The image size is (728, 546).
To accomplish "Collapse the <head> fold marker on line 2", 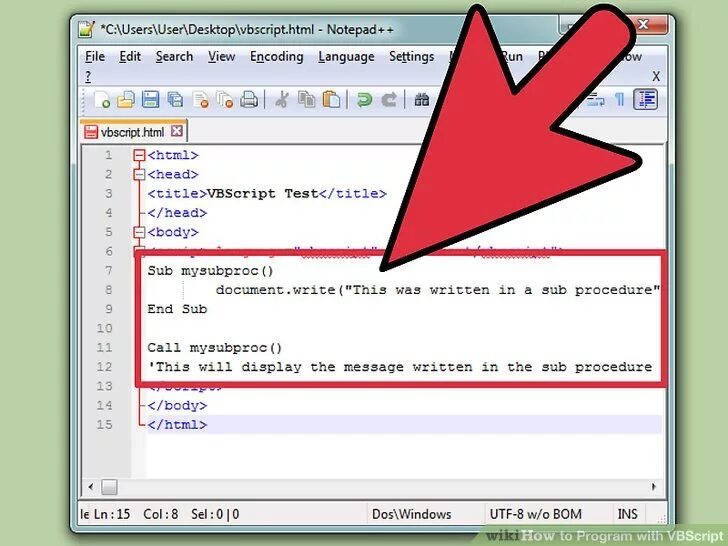I will pyautogui.click(x=139, y=175).
